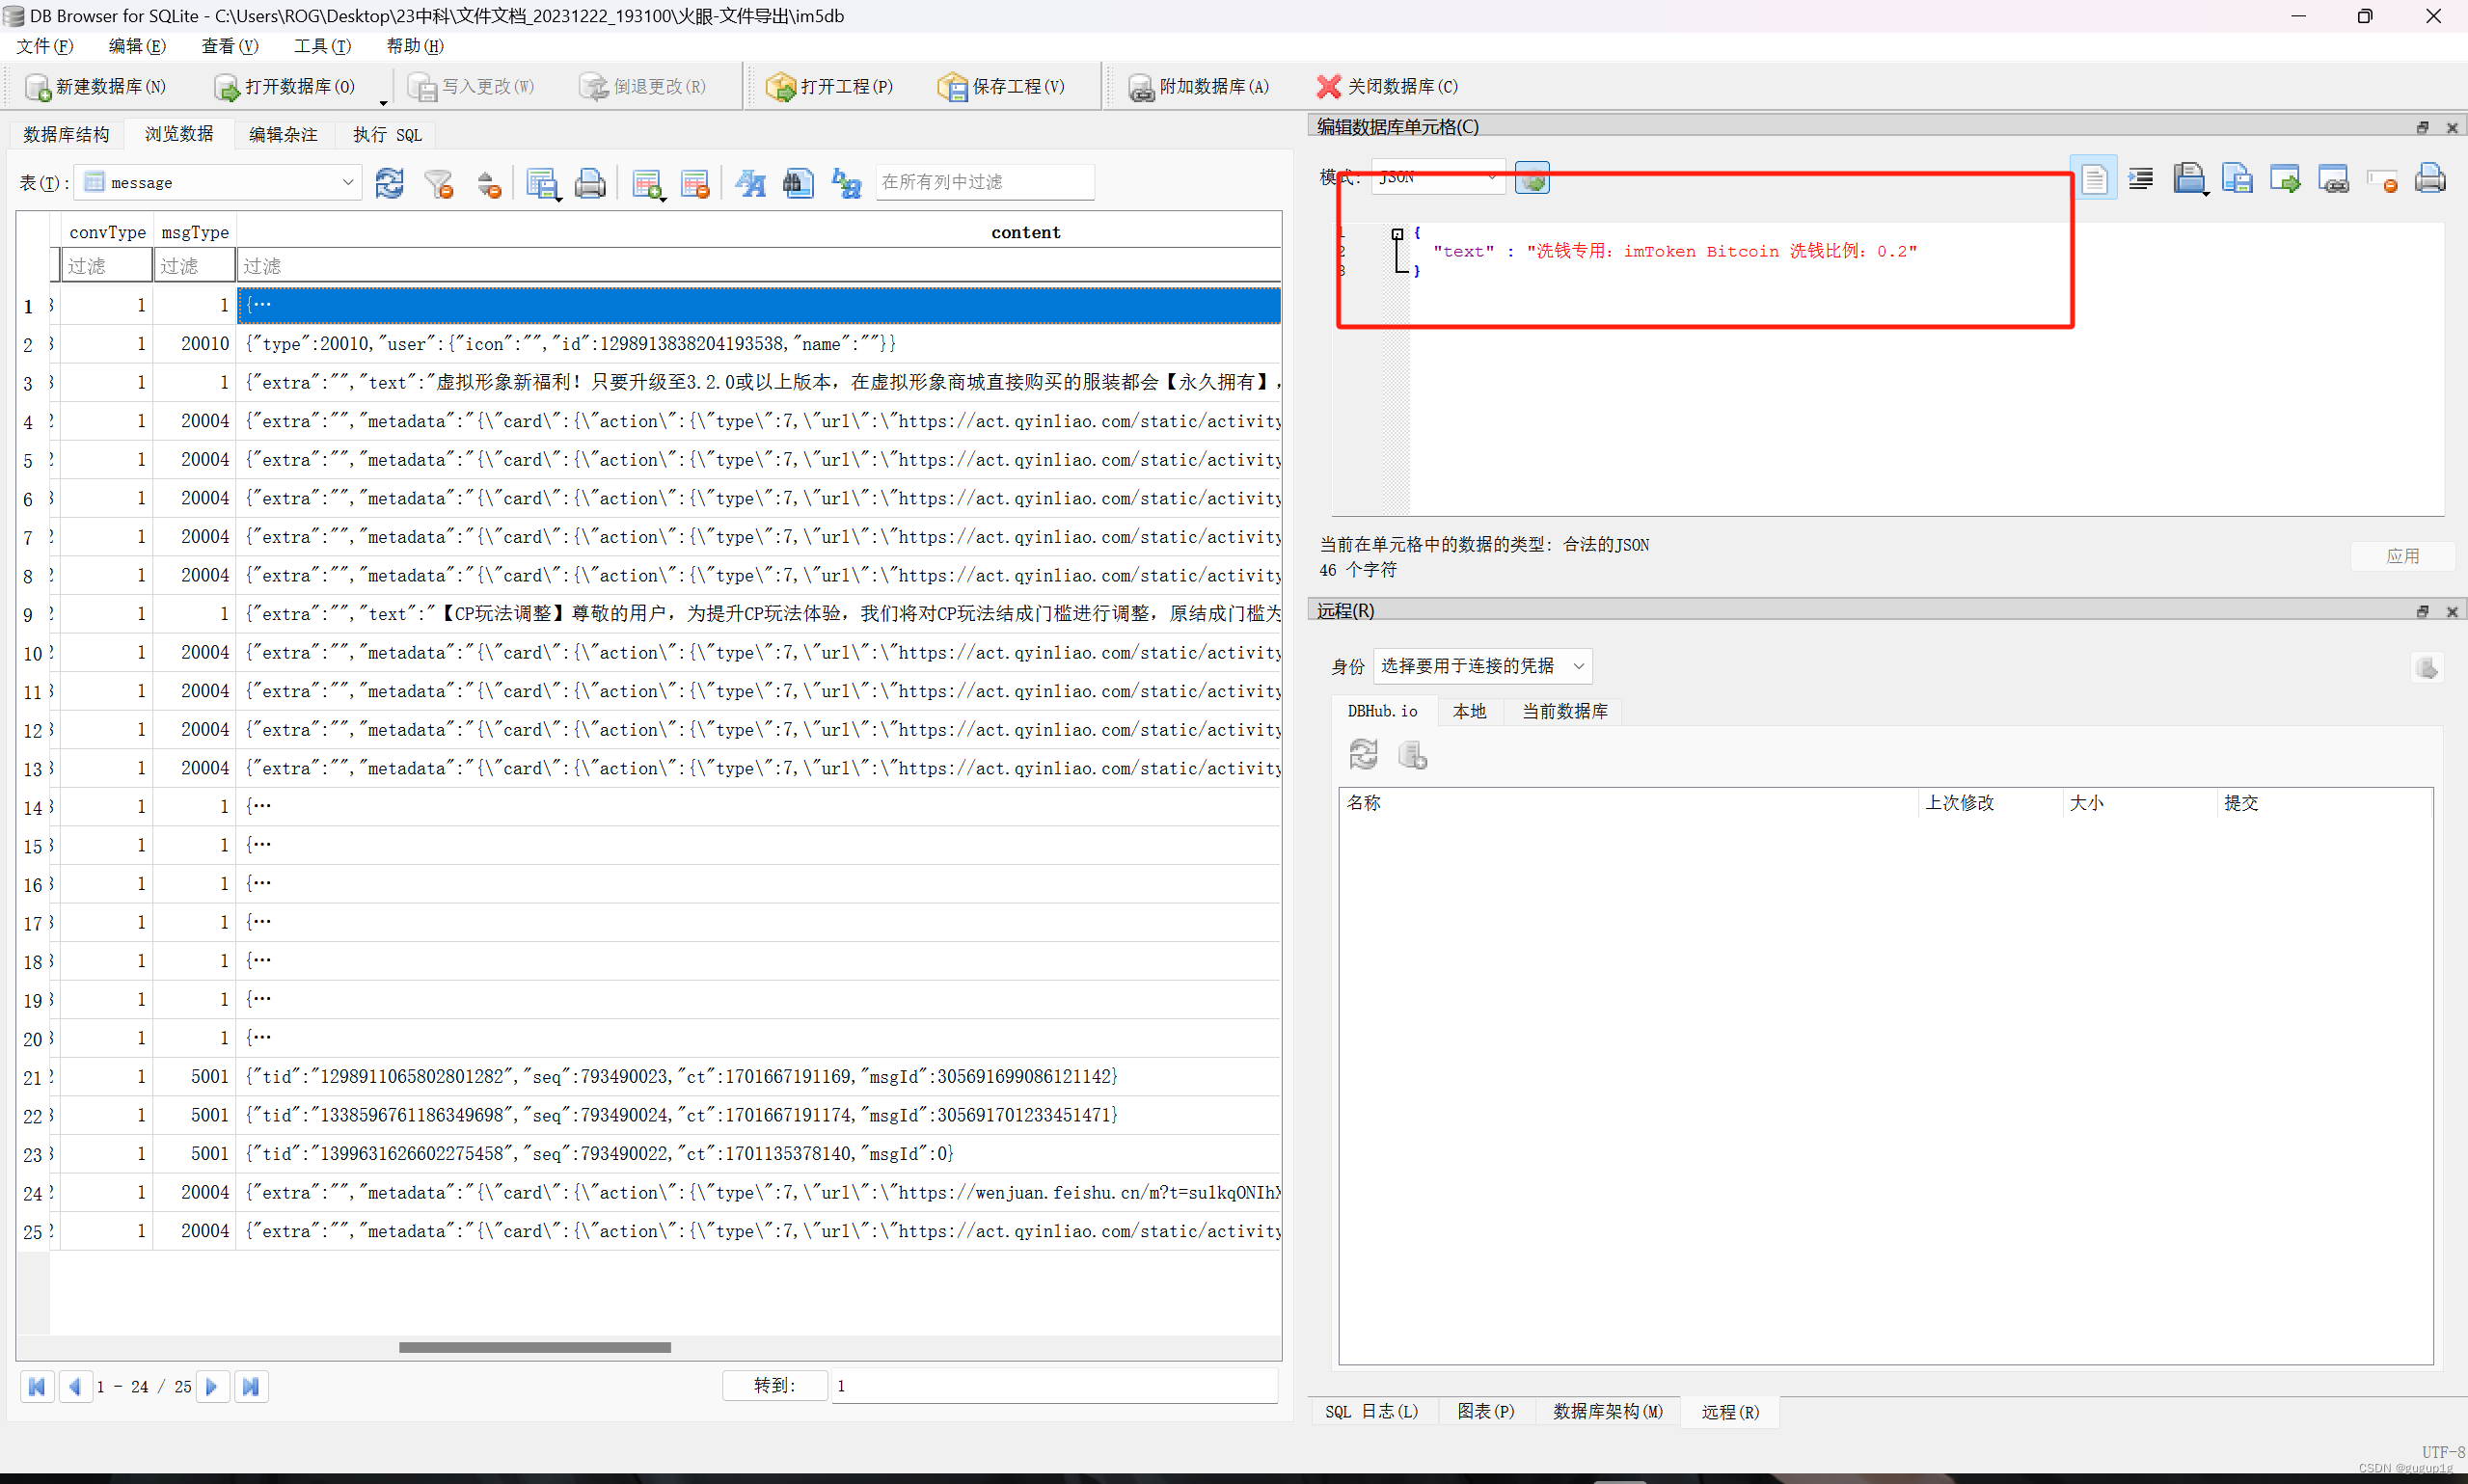Image resolution: width=2468 pixels, height=1484 pixels.
Task: Clear all filters using the funnel icon
Action: point(438,183)
